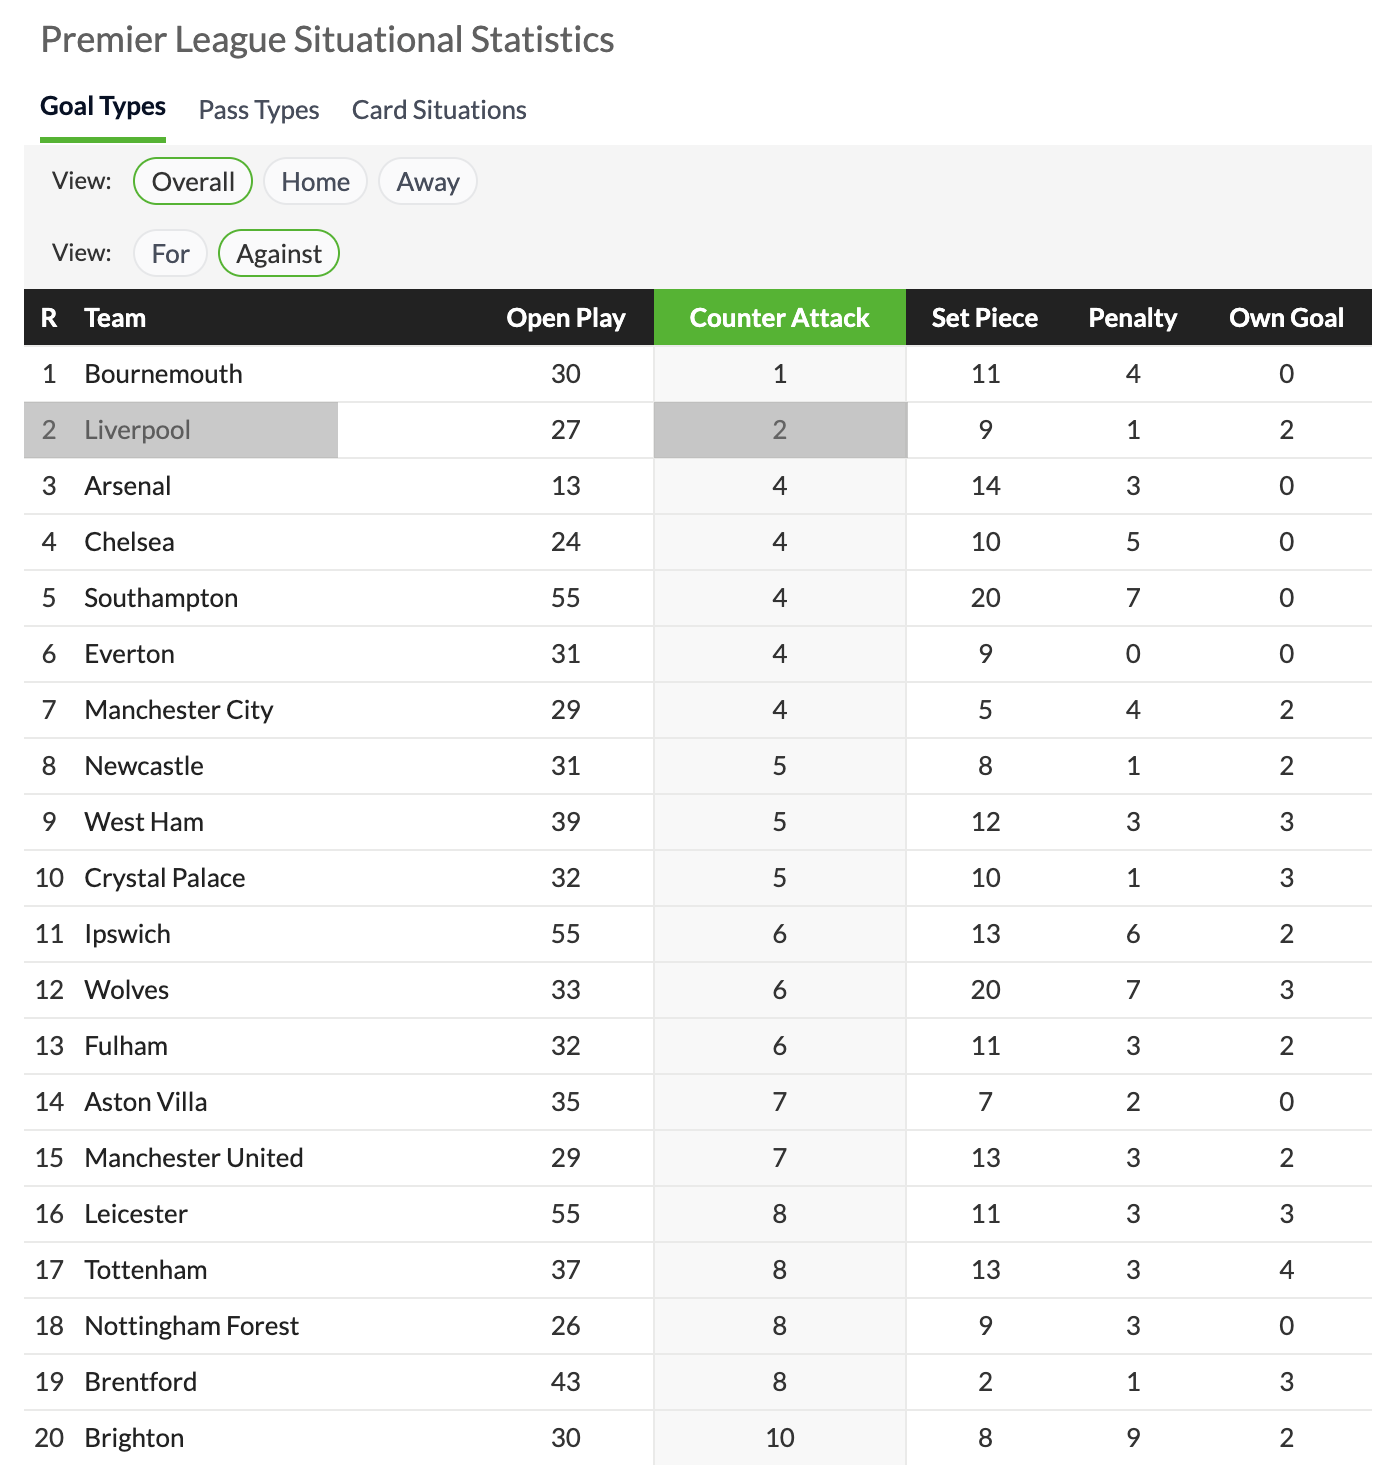Sort table by Open Play column
Screen dimensions: 1396x1484
coord(565,318)
